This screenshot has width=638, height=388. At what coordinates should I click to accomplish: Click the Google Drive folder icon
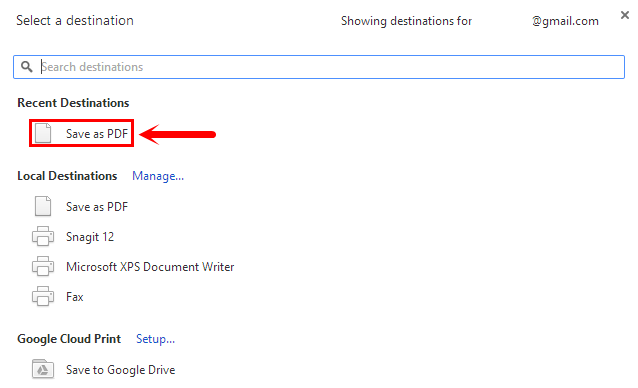coord(43,369)
